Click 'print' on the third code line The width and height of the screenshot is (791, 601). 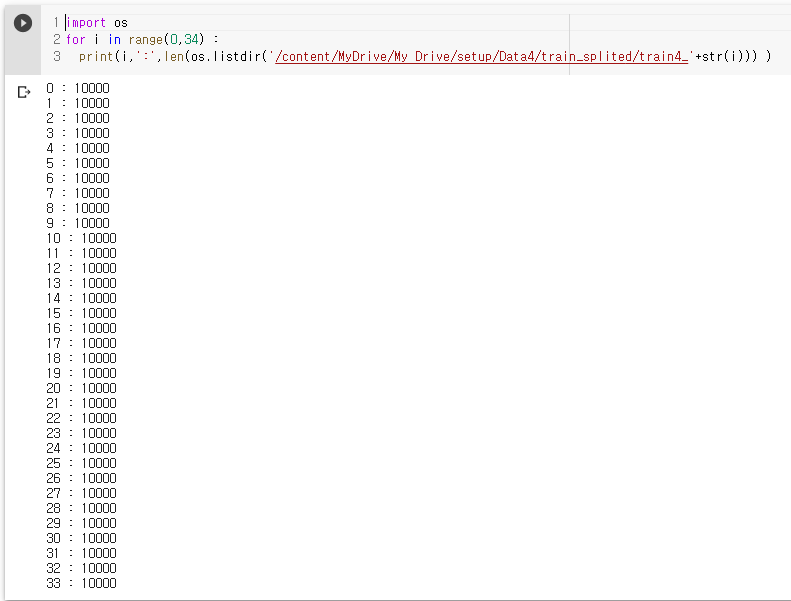[x=96, y=57]
